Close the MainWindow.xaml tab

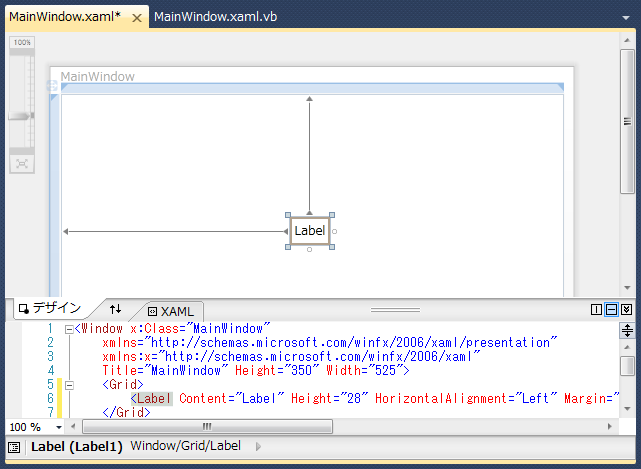[137, 18]
